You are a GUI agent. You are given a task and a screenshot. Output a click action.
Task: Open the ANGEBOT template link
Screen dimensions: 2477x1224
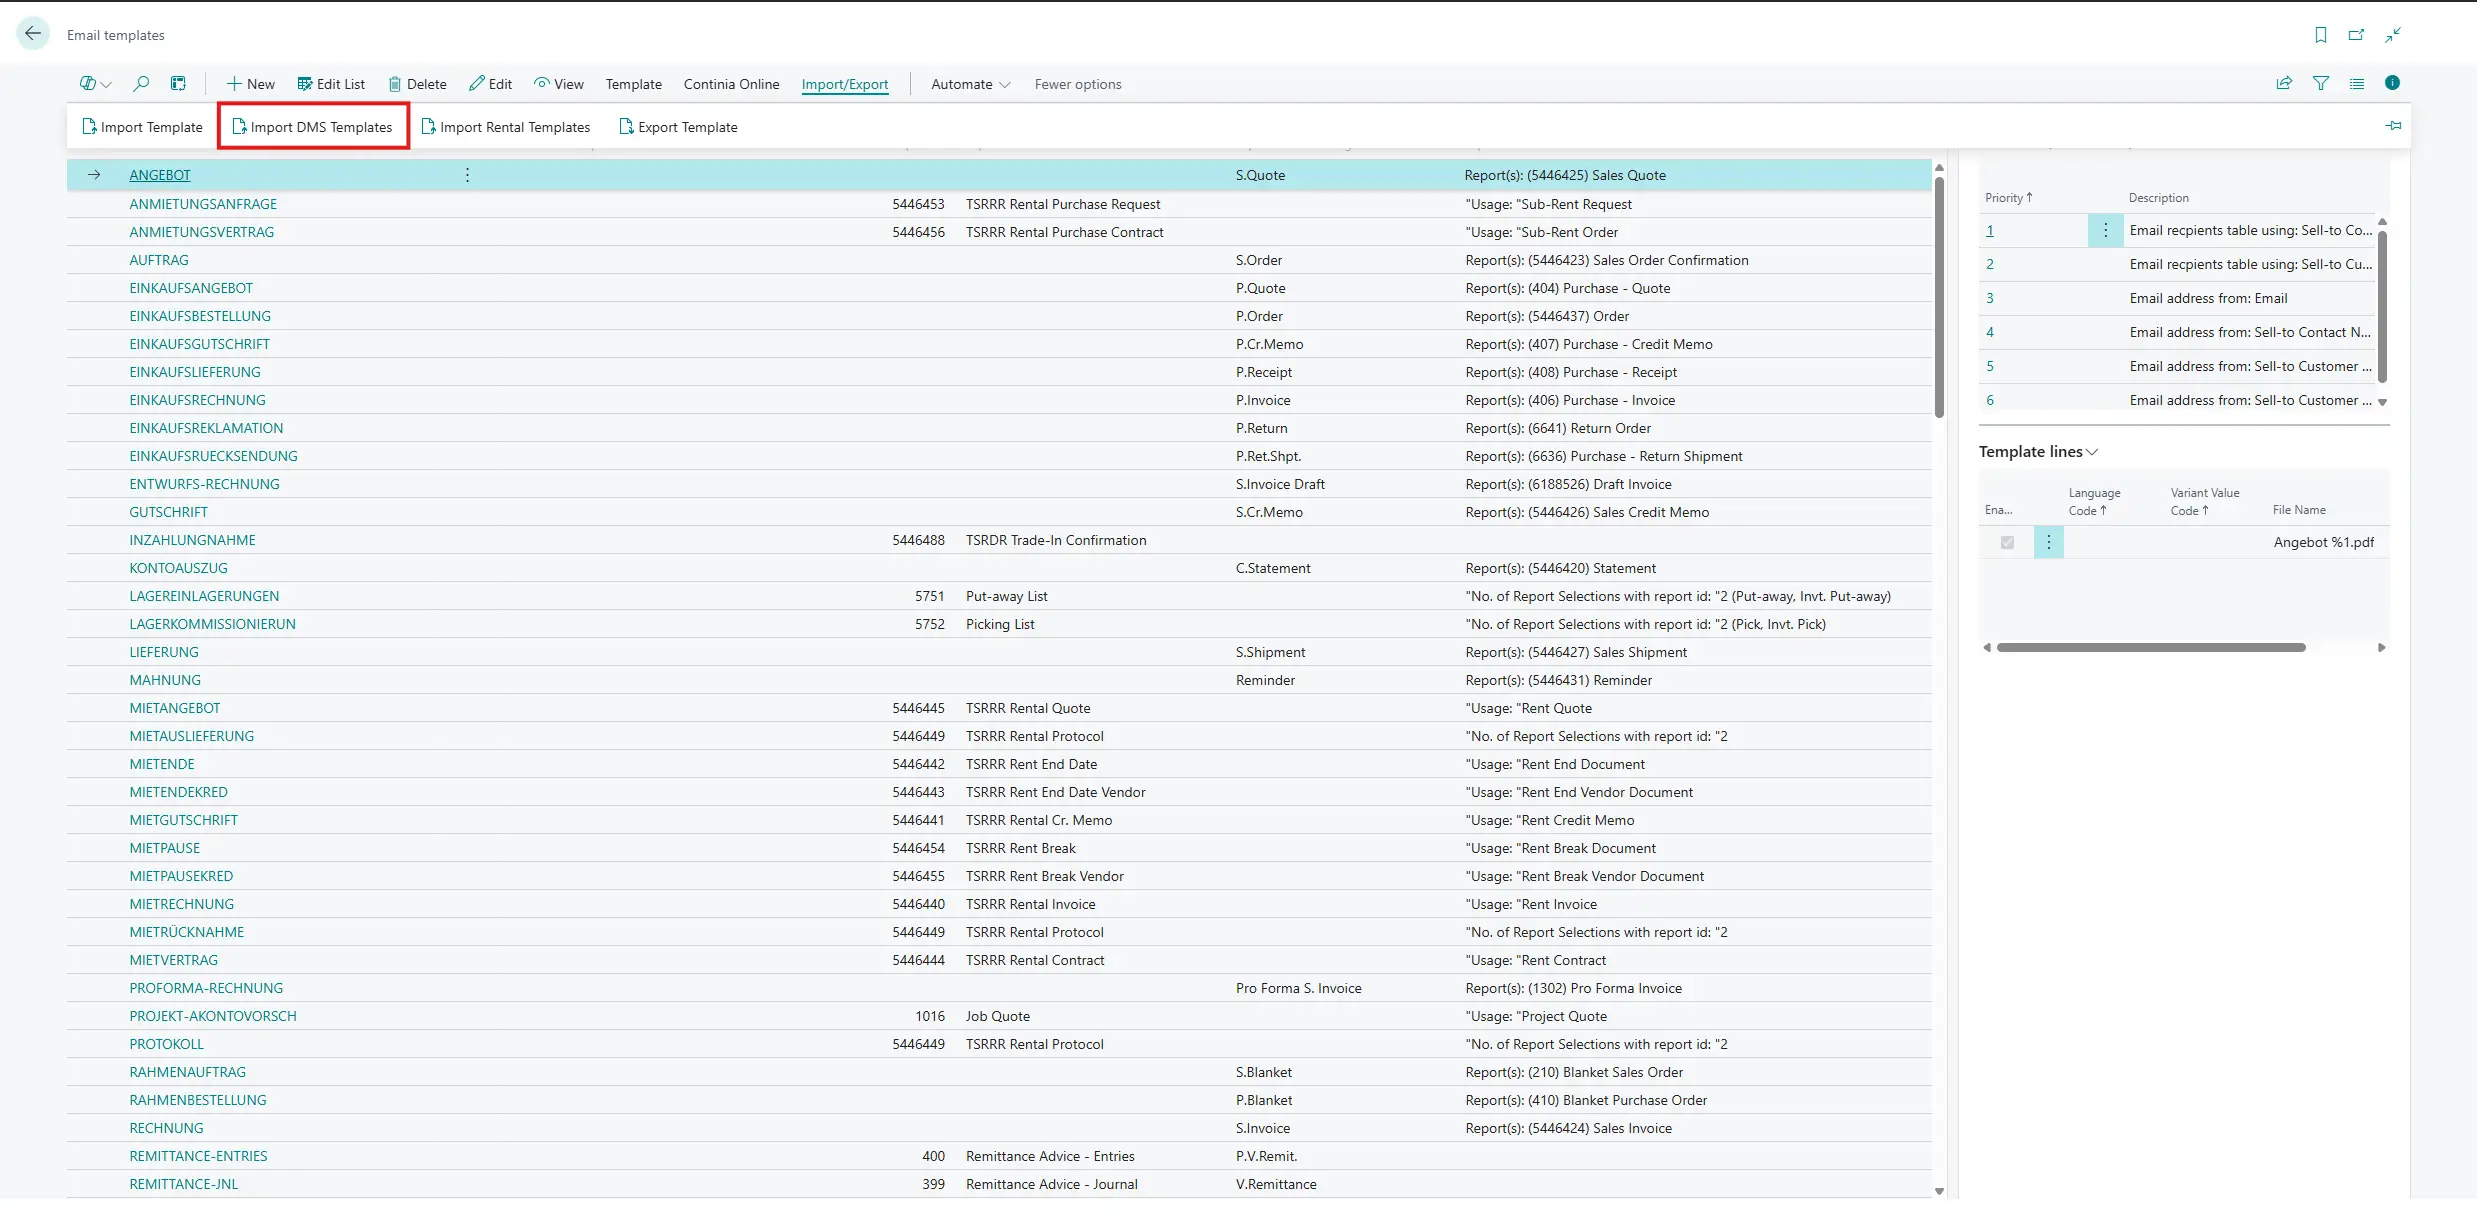click(159, 175)
